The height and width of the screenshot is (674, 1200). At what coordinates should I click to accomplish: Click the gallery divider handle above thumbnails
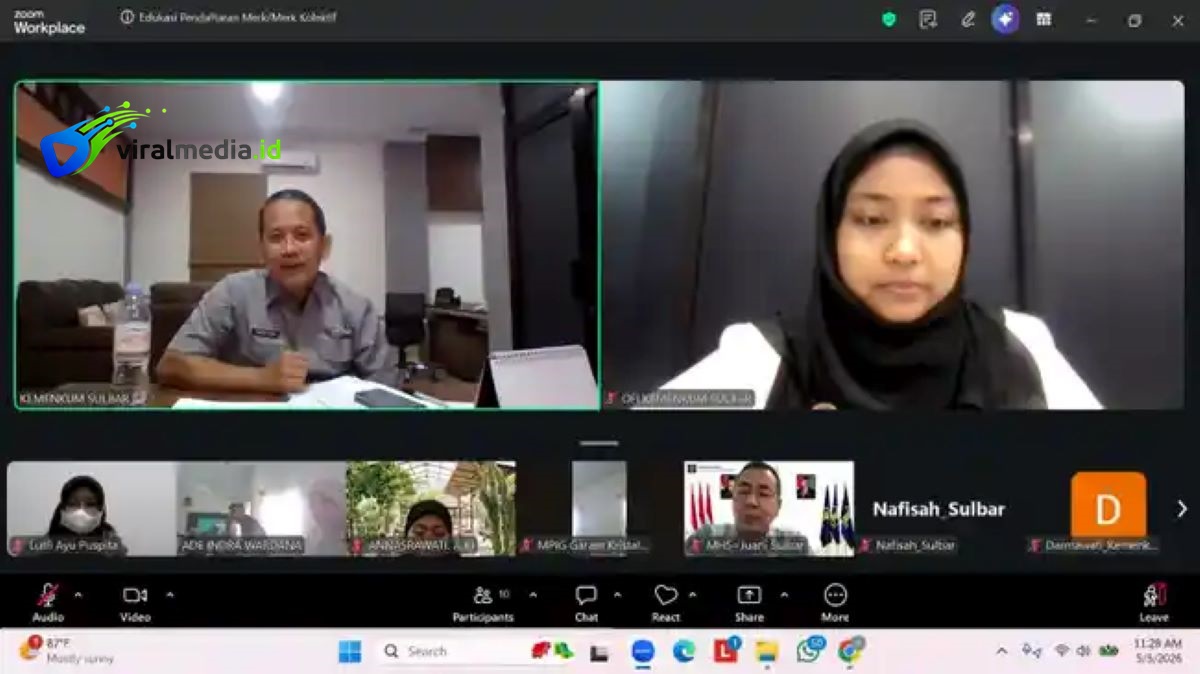(599, 443)
